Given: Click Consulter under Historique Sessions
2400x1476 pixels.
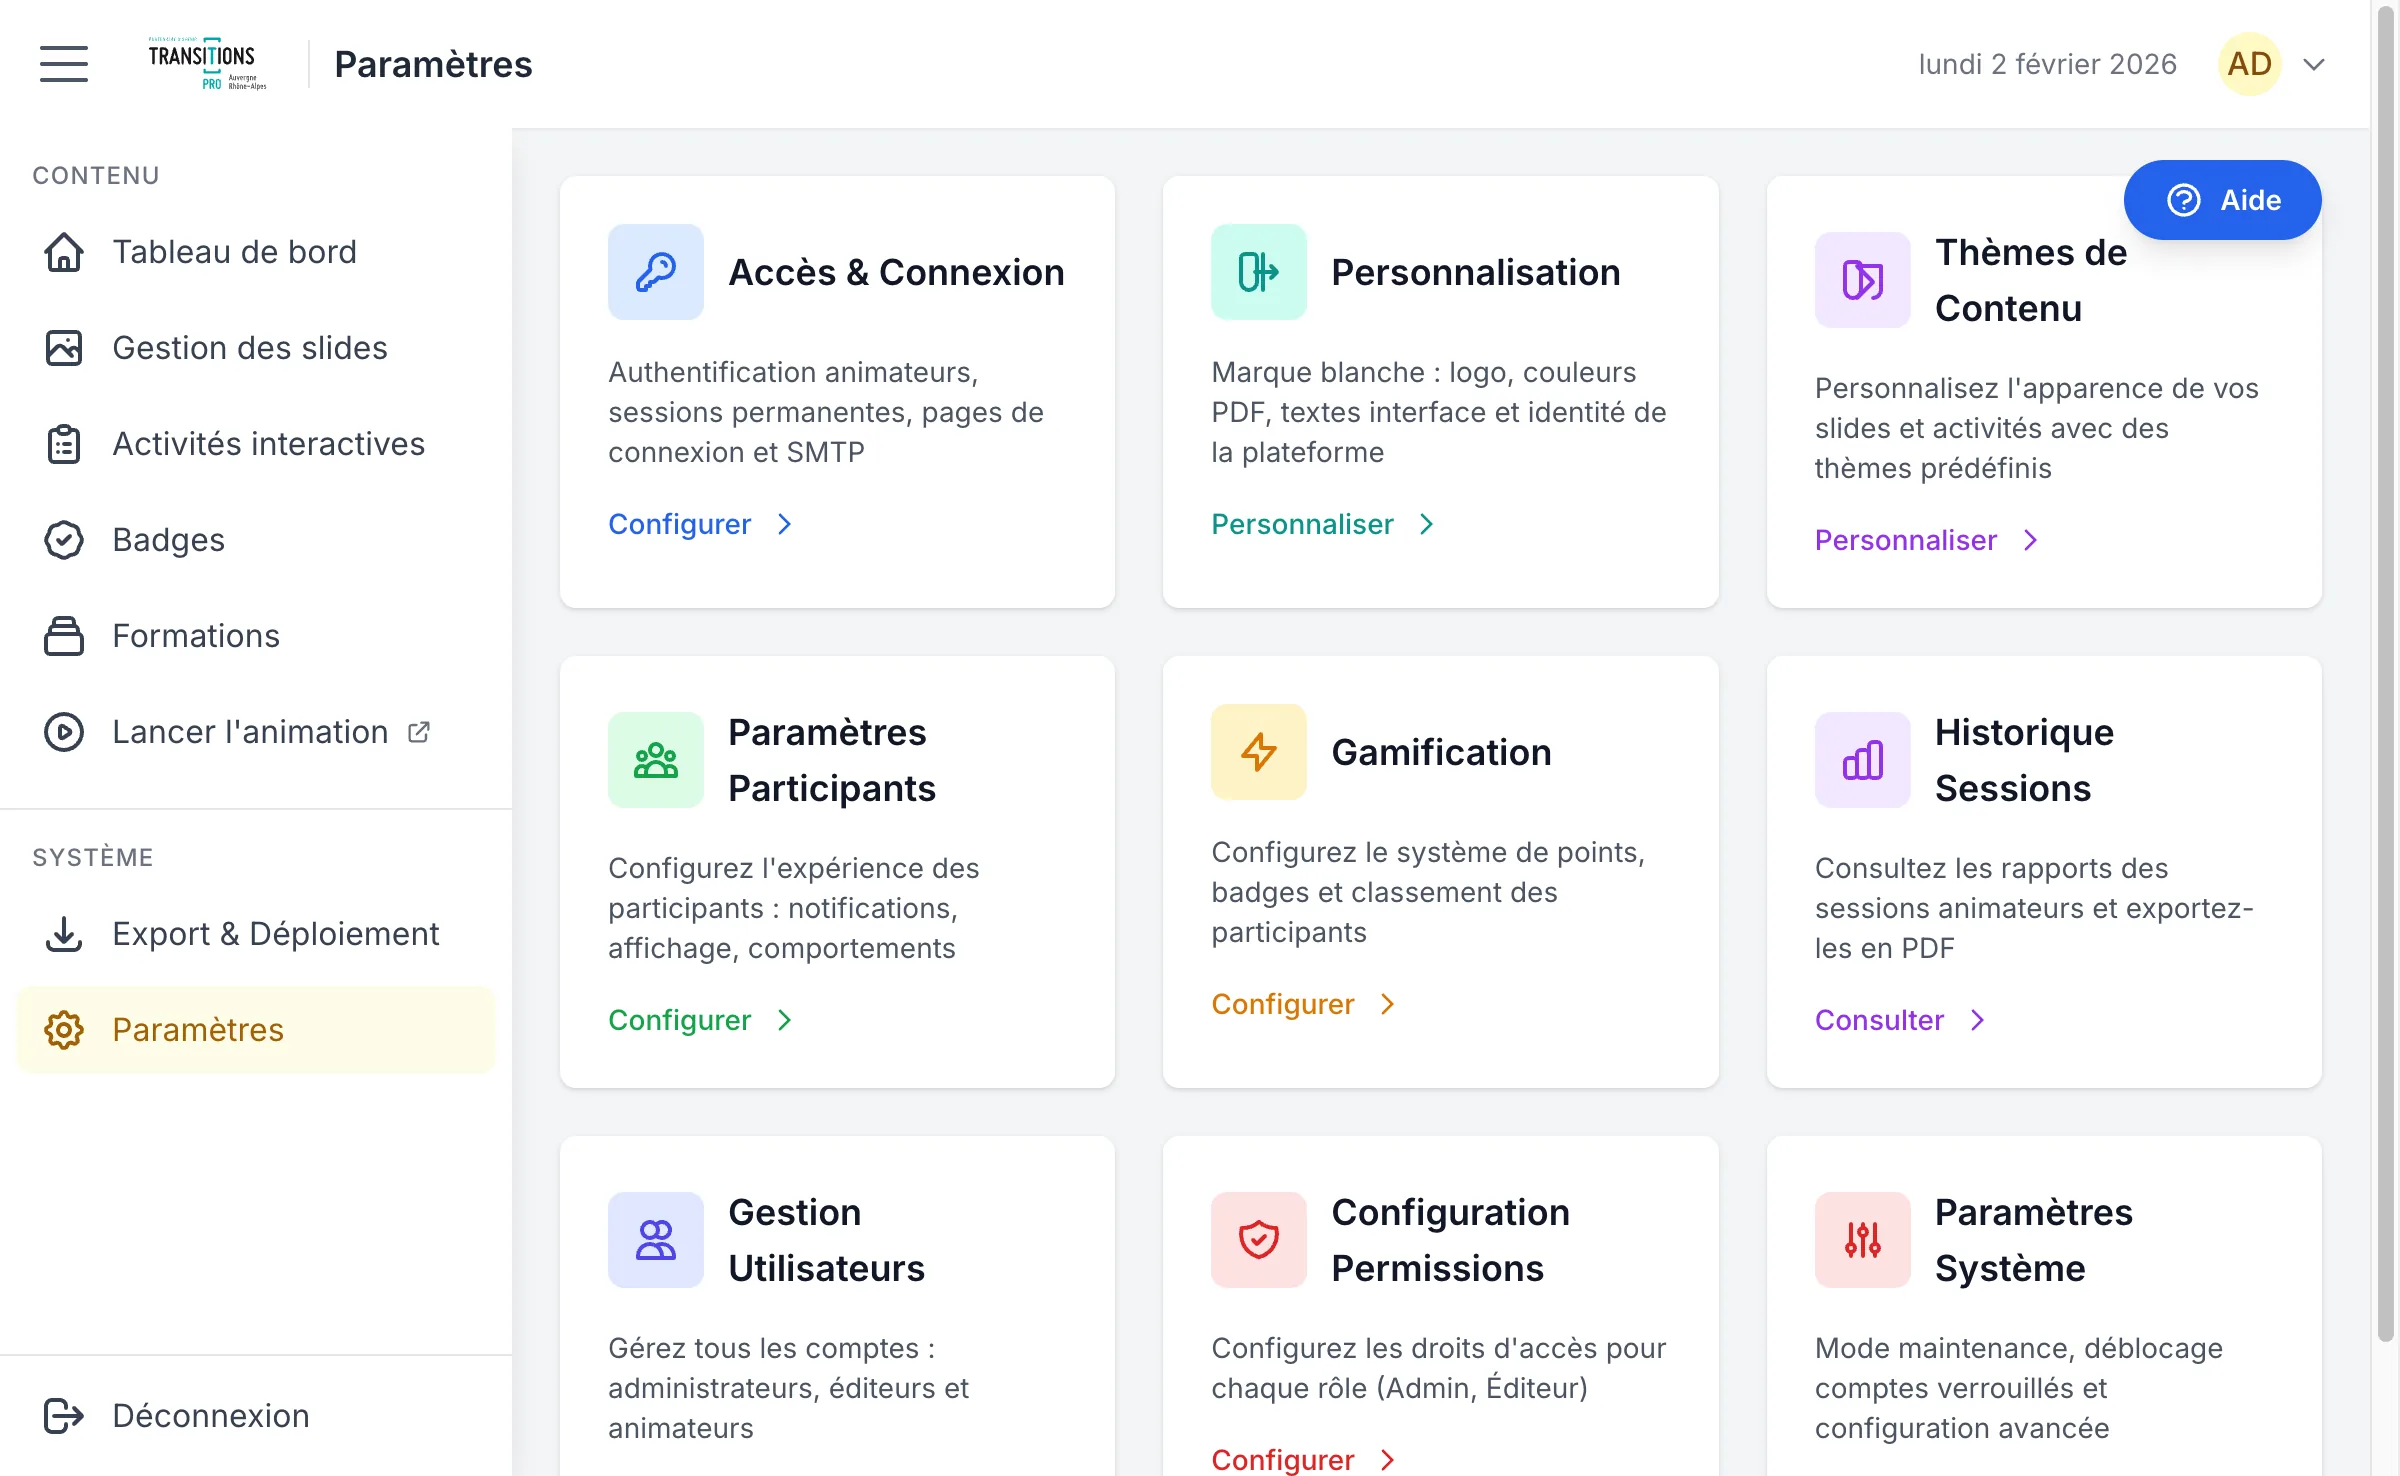Looking at the screenshot, I should coord(1880,1020).
